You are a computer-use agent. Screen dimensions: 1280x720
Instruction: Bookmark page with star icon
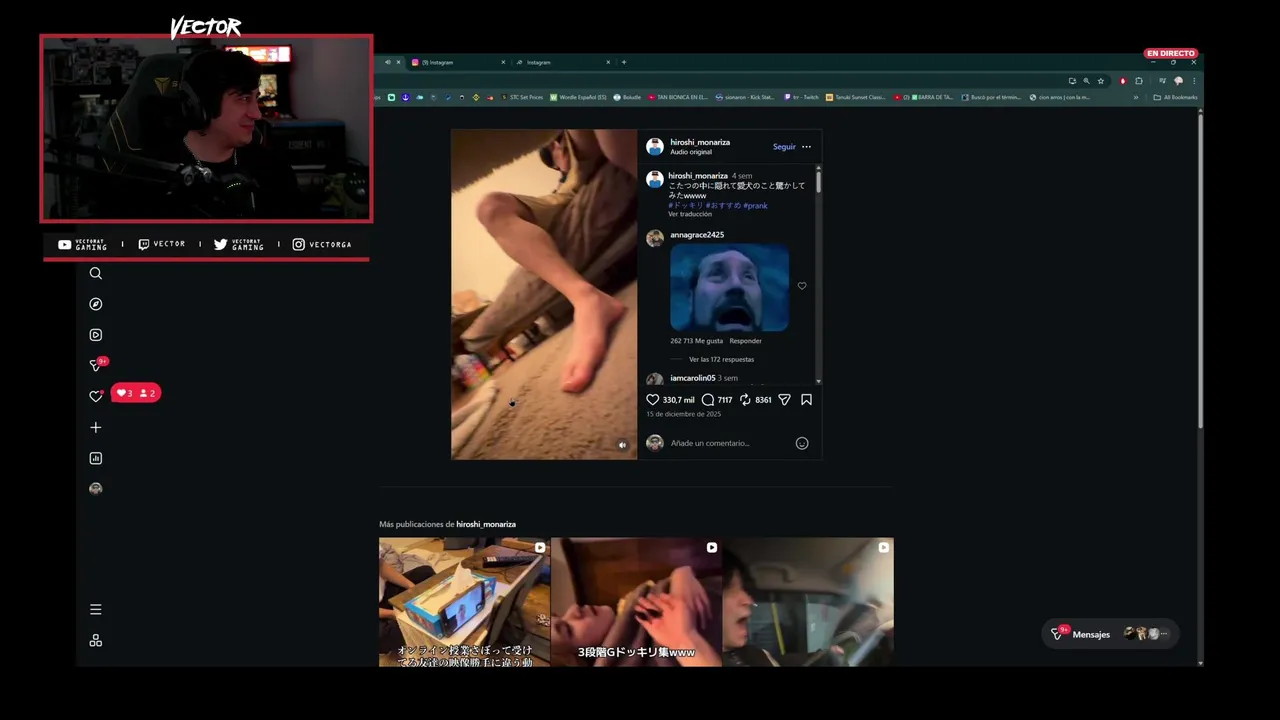(1101, 81)
